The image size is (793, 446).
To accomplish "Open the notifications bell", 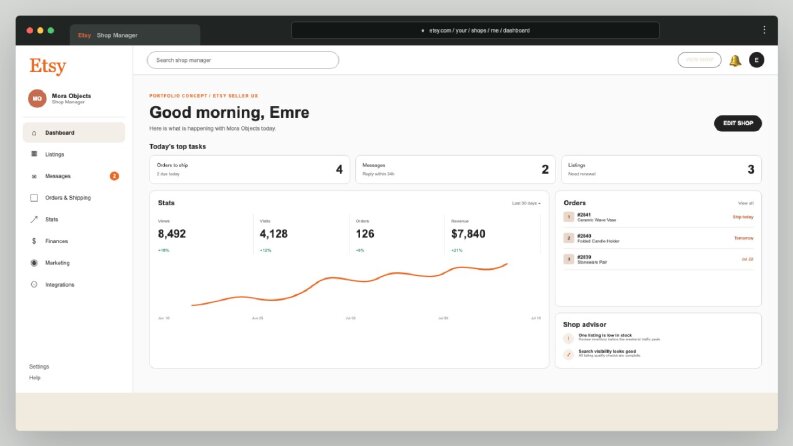I will 735,61.
